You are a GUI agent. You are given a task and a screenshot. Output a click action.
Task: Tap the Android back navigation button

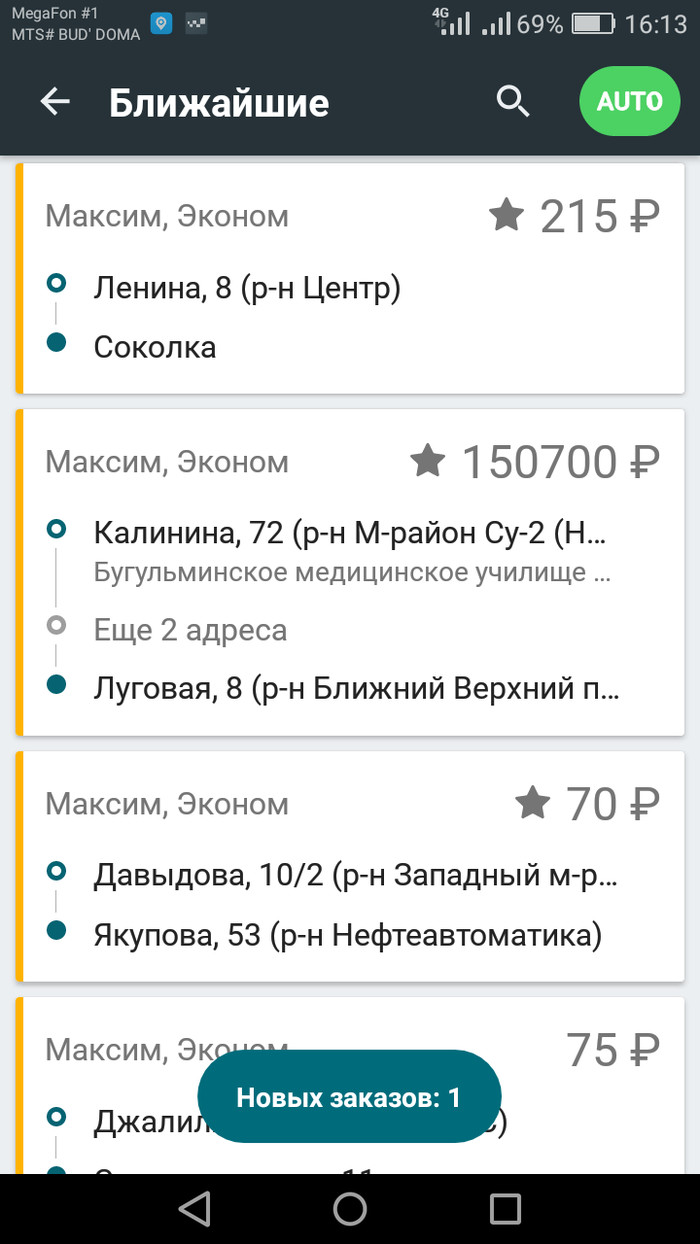(x=194, y=1208)
